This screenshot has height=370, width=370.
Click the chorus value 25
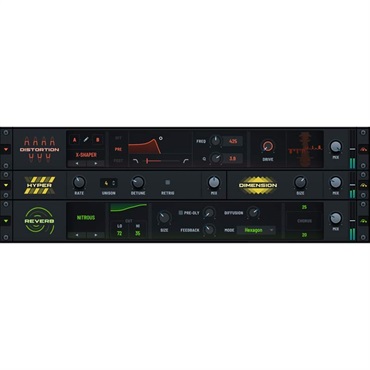click(304, 207)
